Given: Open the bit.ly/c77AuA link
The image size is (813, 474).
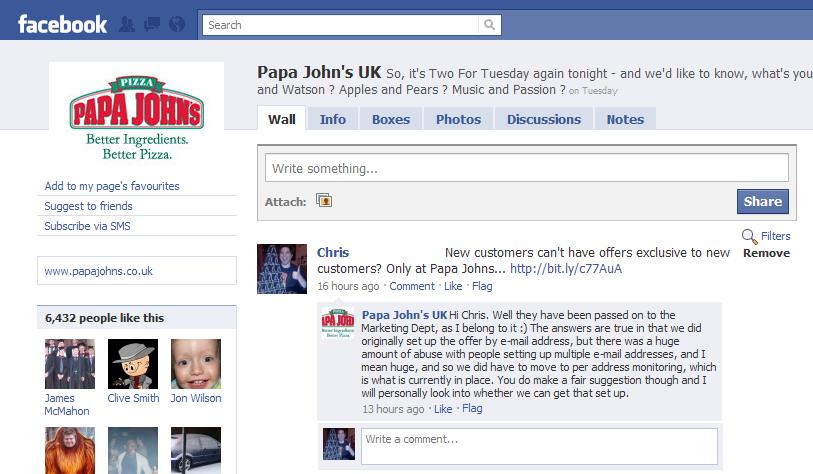Looking at the screenshot, I should (x=566, y=268).
